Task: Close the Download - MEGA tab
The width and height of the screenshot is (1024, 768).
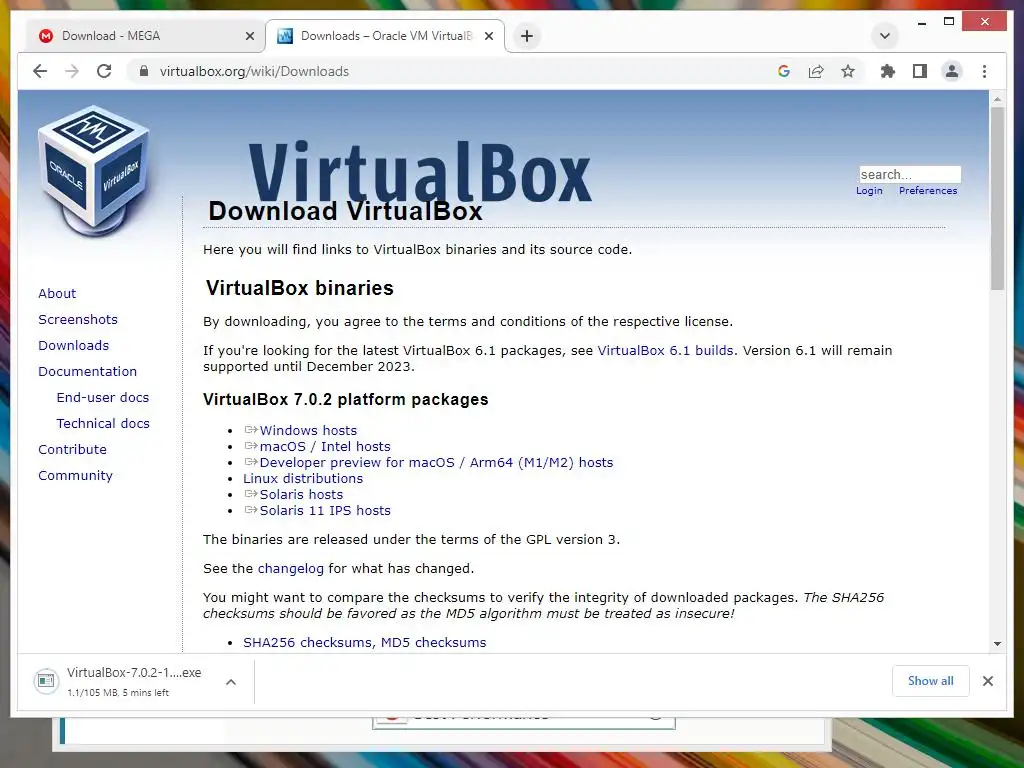Action: 249,36
